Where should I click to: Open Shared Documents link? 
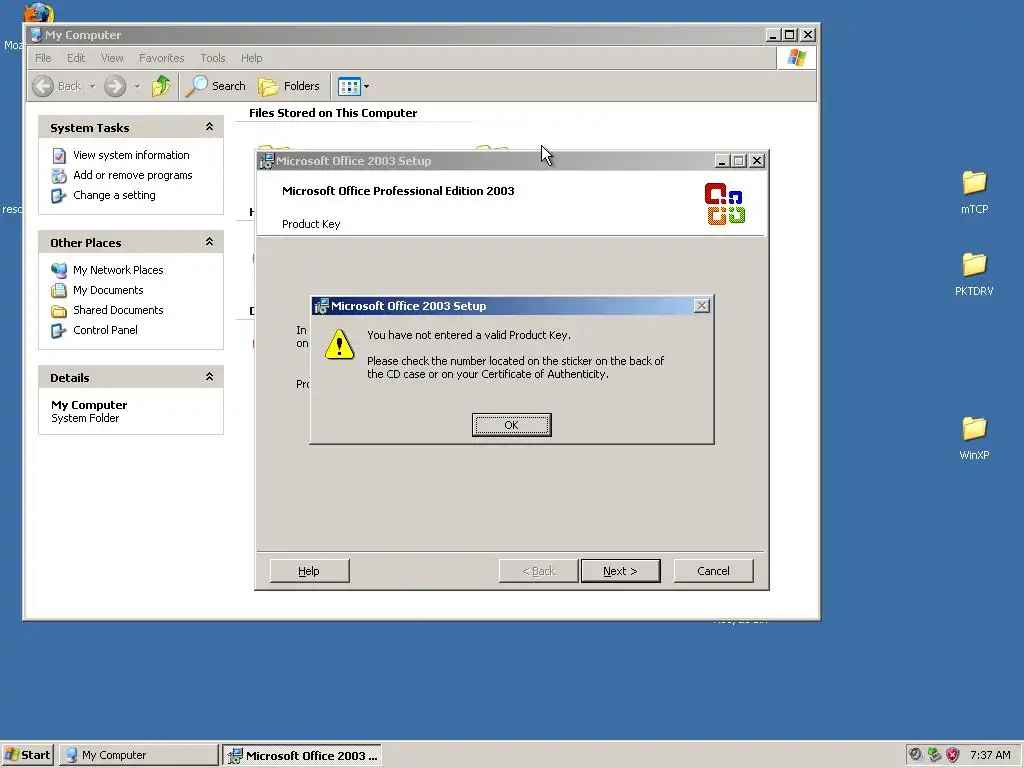click(118, 310)
